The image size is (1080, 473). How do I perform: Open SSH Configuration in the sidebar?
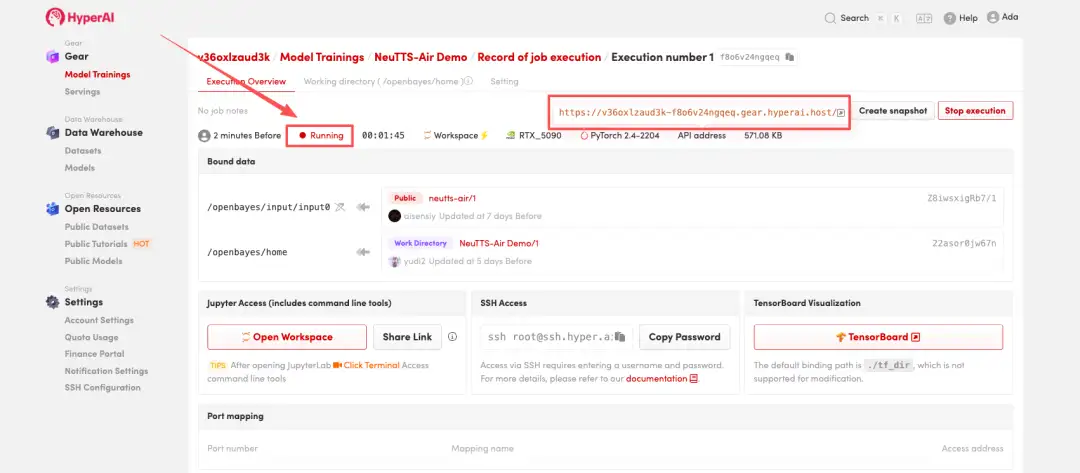click(103, 388)
